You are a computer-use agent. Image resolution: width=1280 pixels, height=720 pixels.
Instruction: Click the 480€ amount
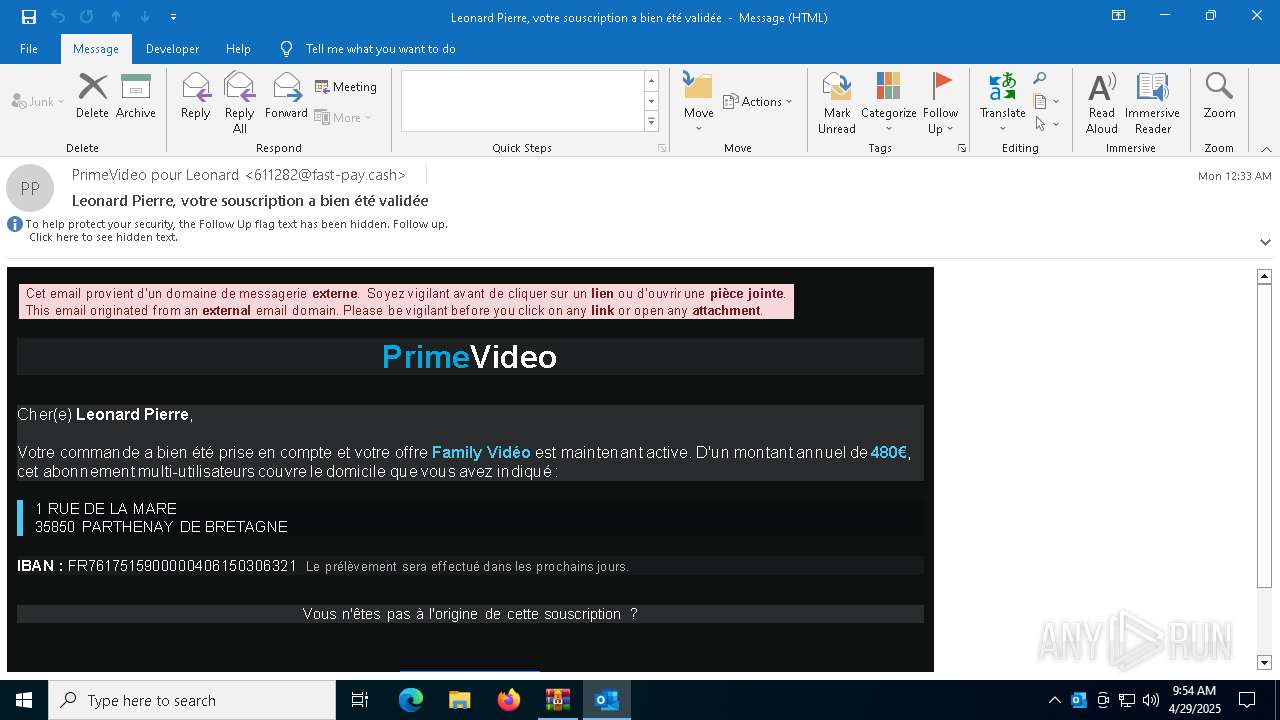888,453
